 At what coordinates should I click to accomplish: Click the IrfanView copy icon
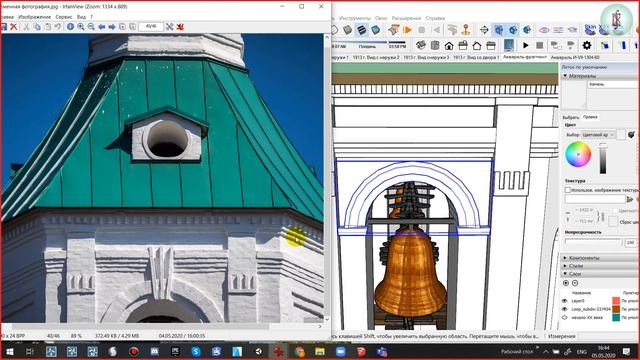coord(37,27)
